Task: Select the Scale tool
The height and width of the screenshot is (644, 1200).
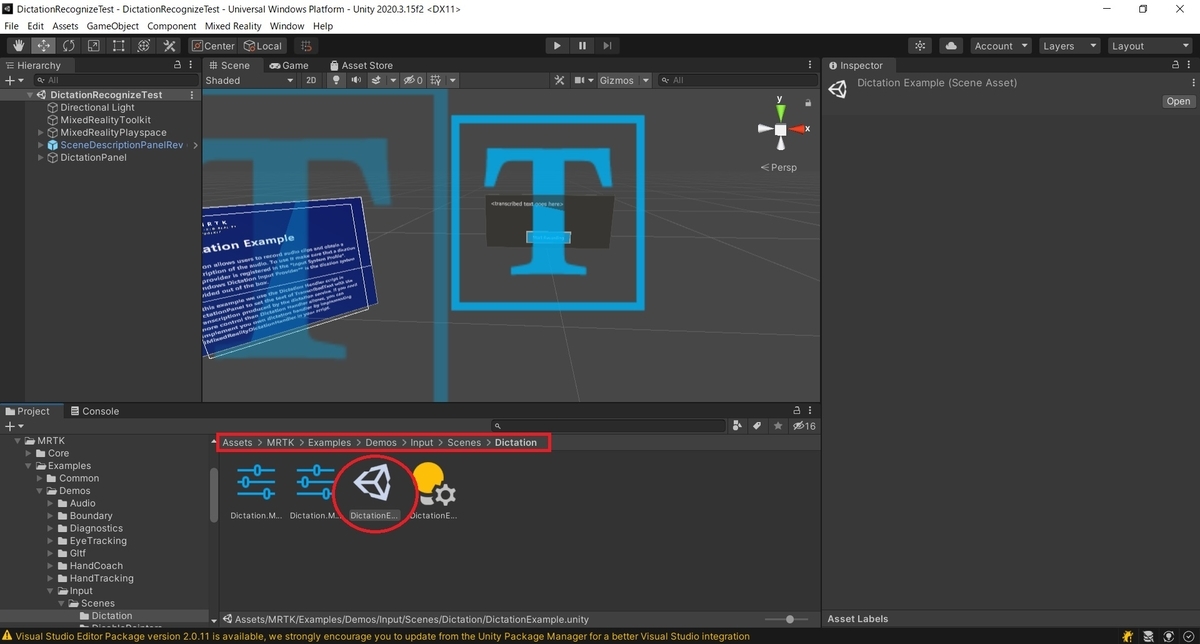Action: pyautogui.click(x=94, y=46)
